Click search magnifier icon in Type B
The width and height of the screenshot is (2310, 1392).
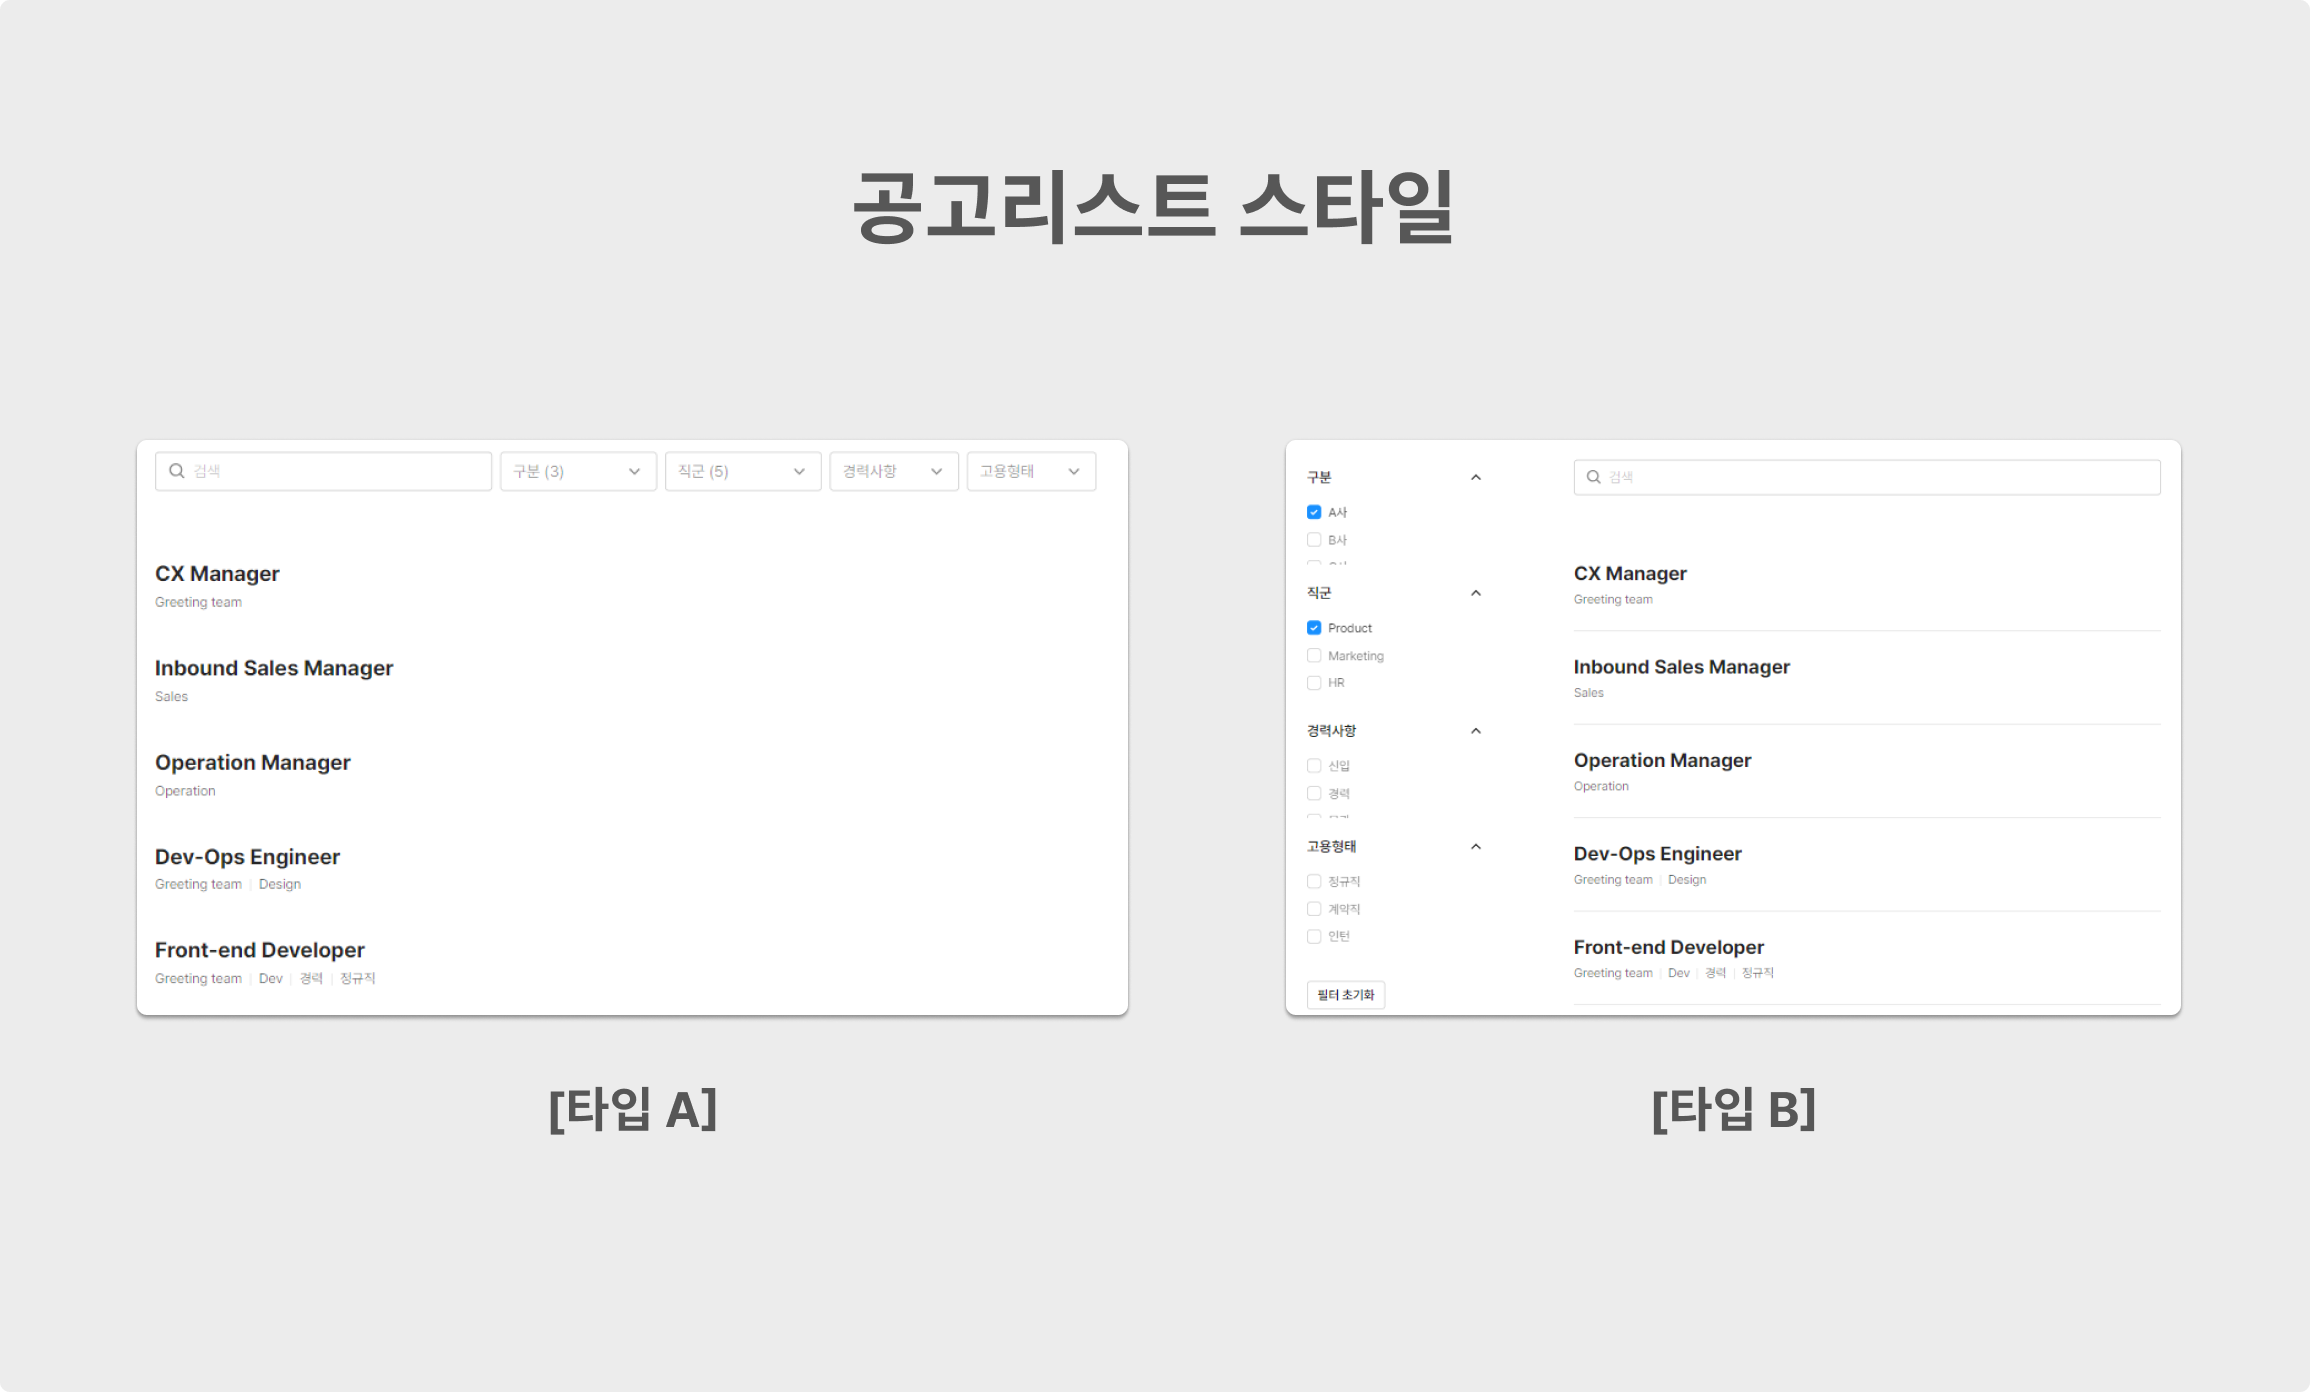pos(1594,477)
